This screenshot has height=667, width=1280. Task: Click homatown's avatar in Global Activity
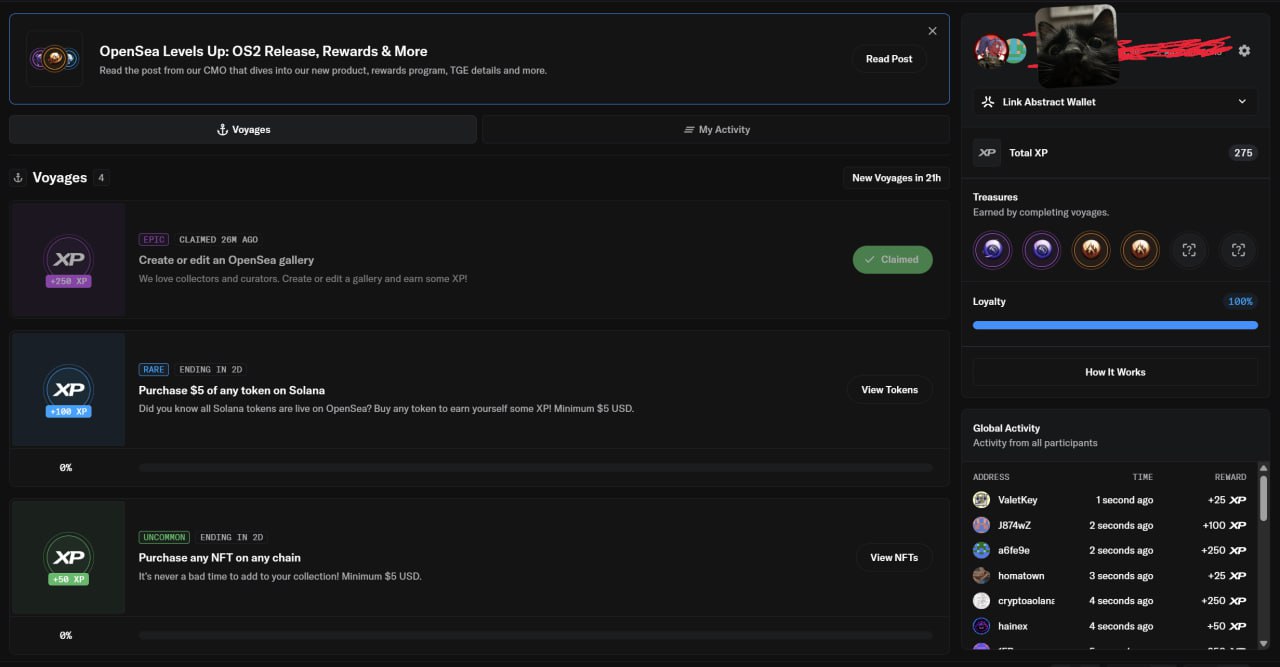(x=981, y=576)
